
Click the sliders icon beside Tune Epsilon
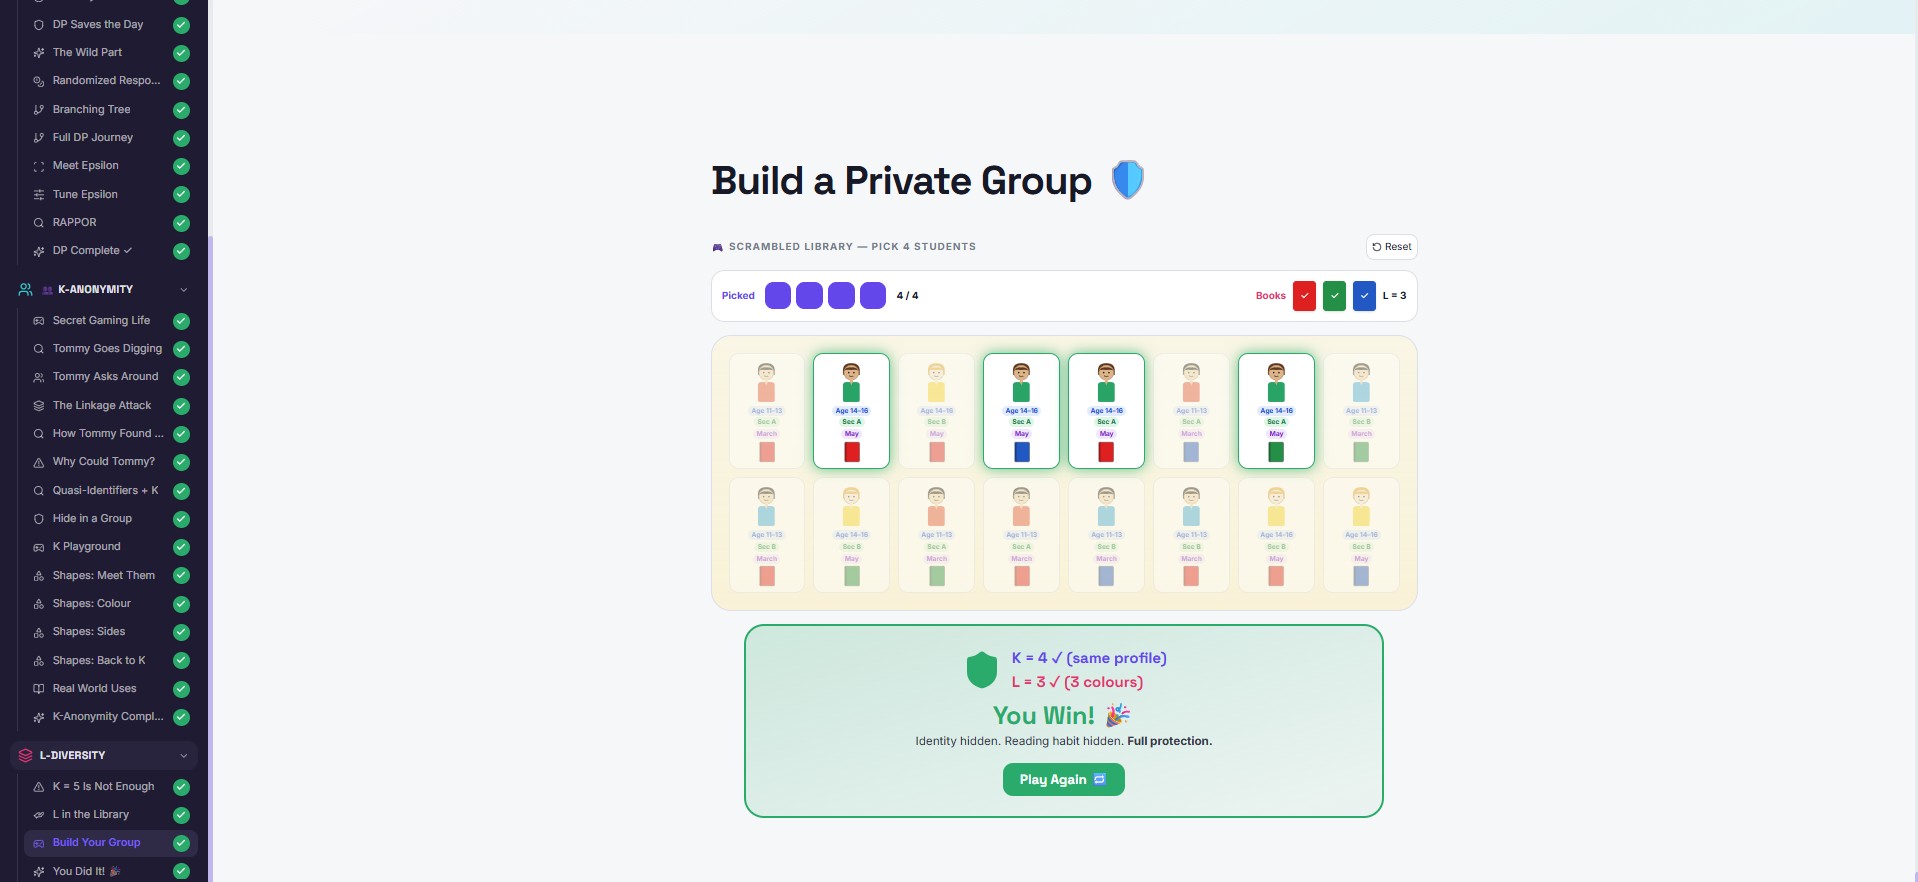point(39,195)
